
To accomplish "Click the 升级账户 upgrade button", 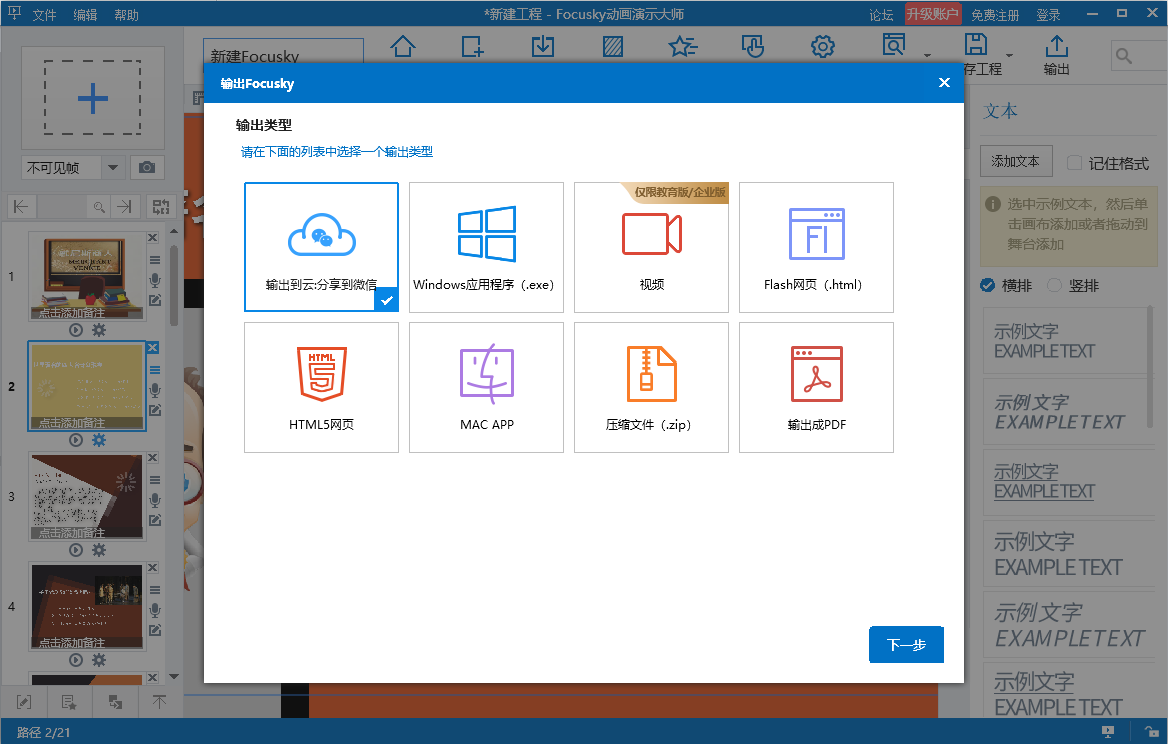I will click(933, 14).
